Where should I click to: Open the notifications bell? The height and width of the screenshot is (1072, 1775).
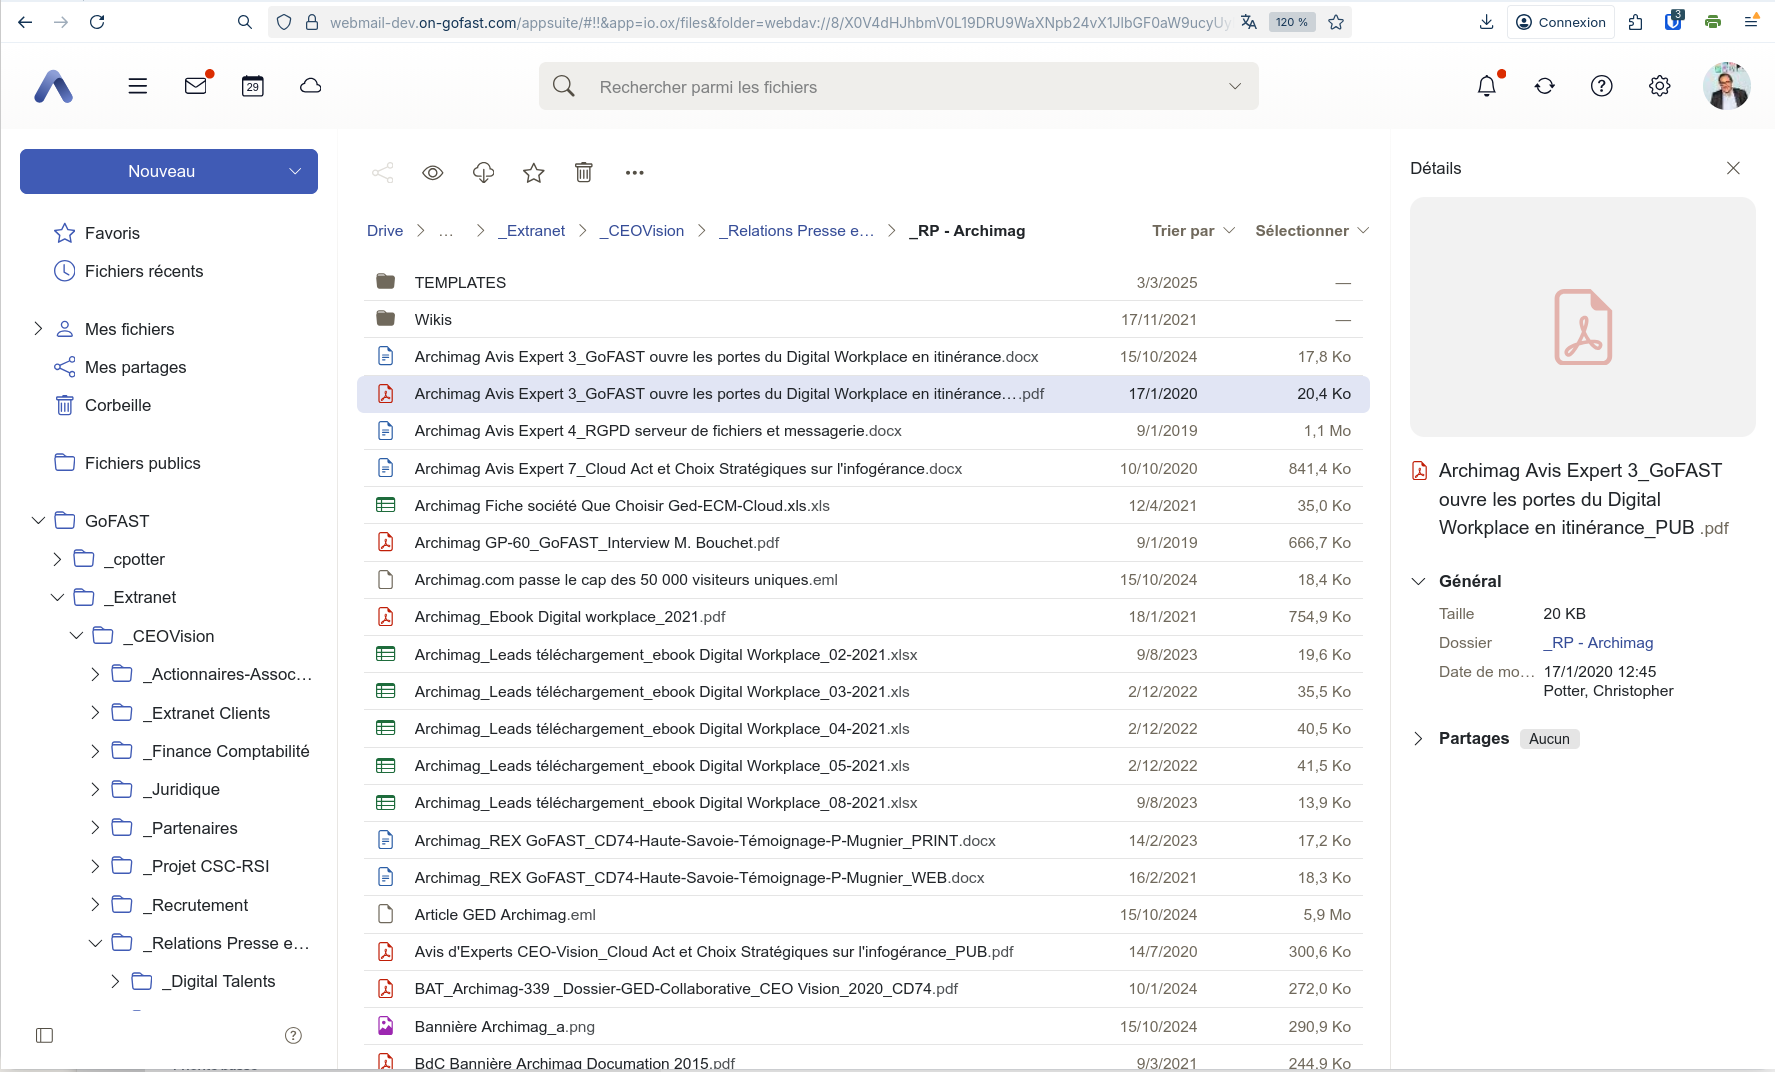(x=1487, y=86)
